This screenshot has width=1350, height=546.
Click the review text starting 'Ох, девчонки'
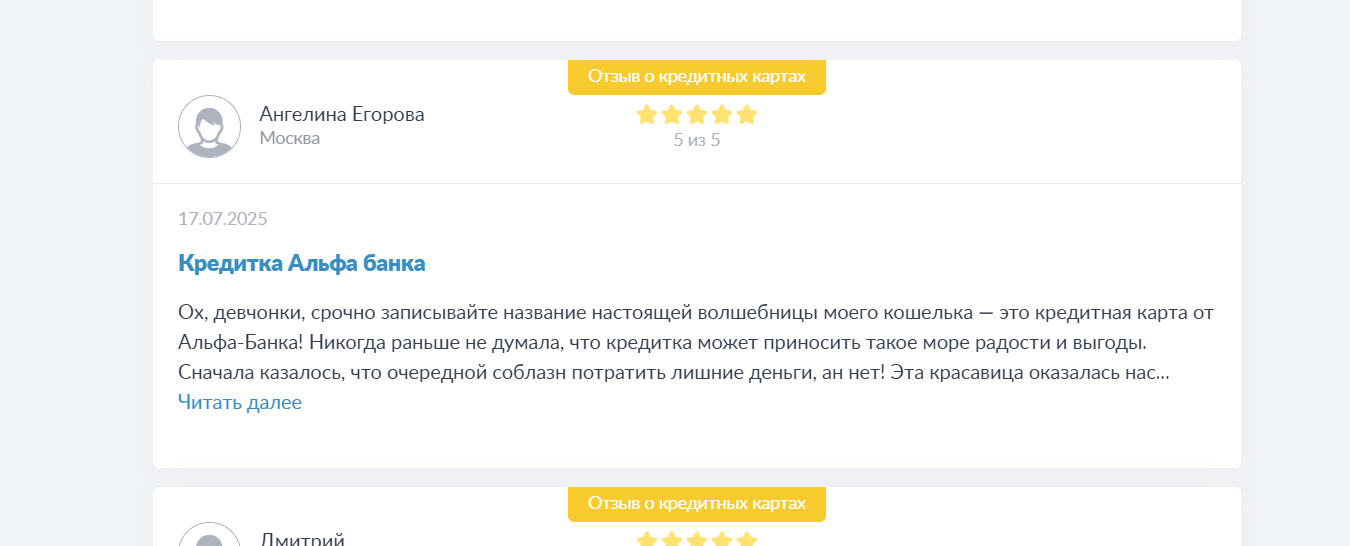point(696,342)
